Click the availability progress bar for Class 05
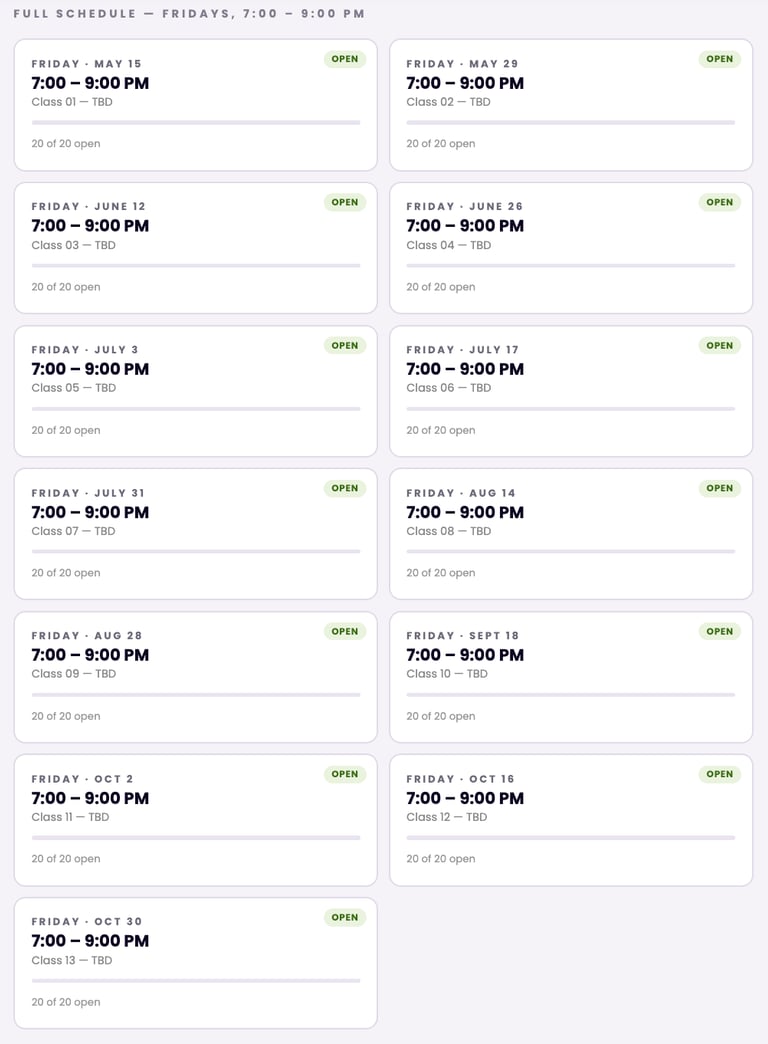Viewport: 768px width, 1044px height. pyautogui.click(x=195, y=409)
